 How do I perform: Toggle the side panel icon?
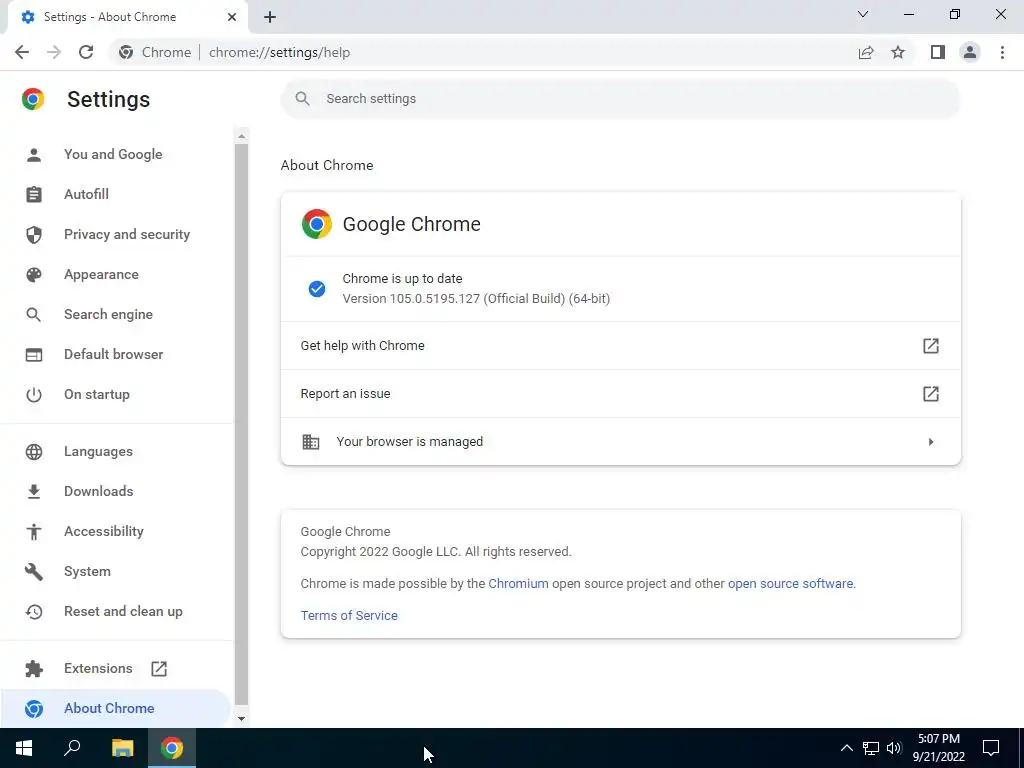(x=938, y=52)
